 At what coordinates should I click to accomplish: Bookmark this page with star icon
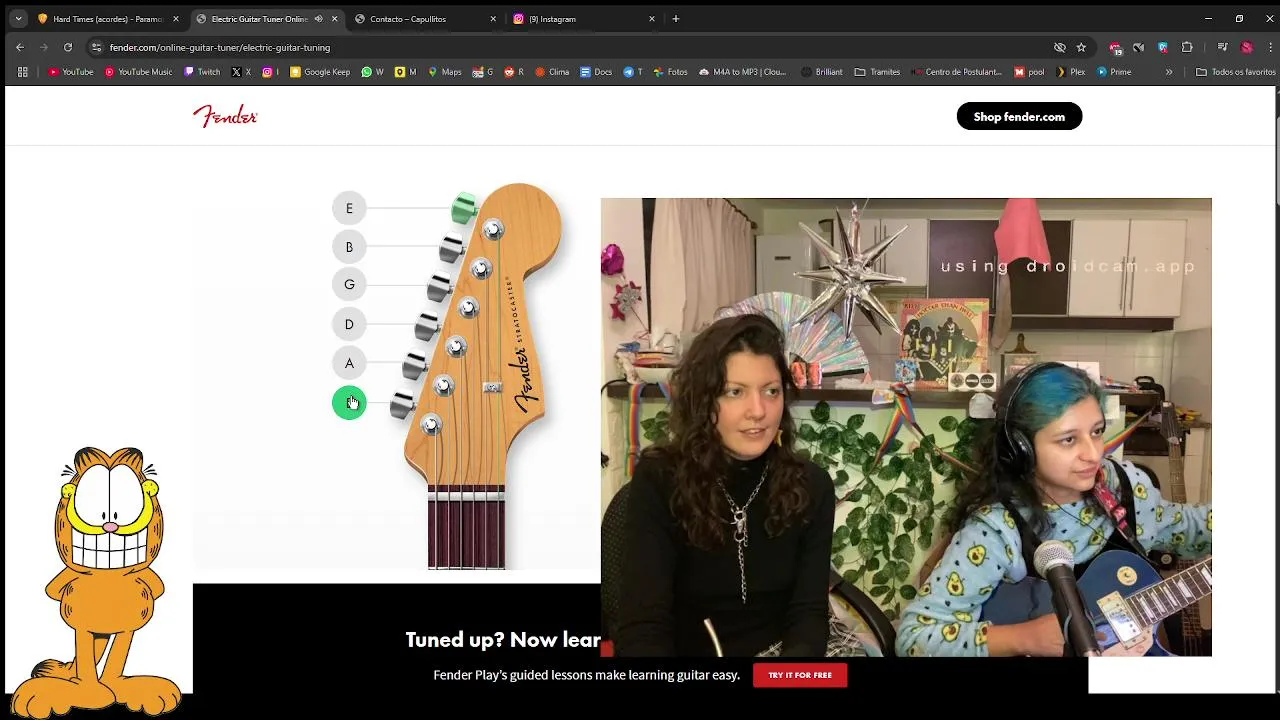coord(1081,47)
